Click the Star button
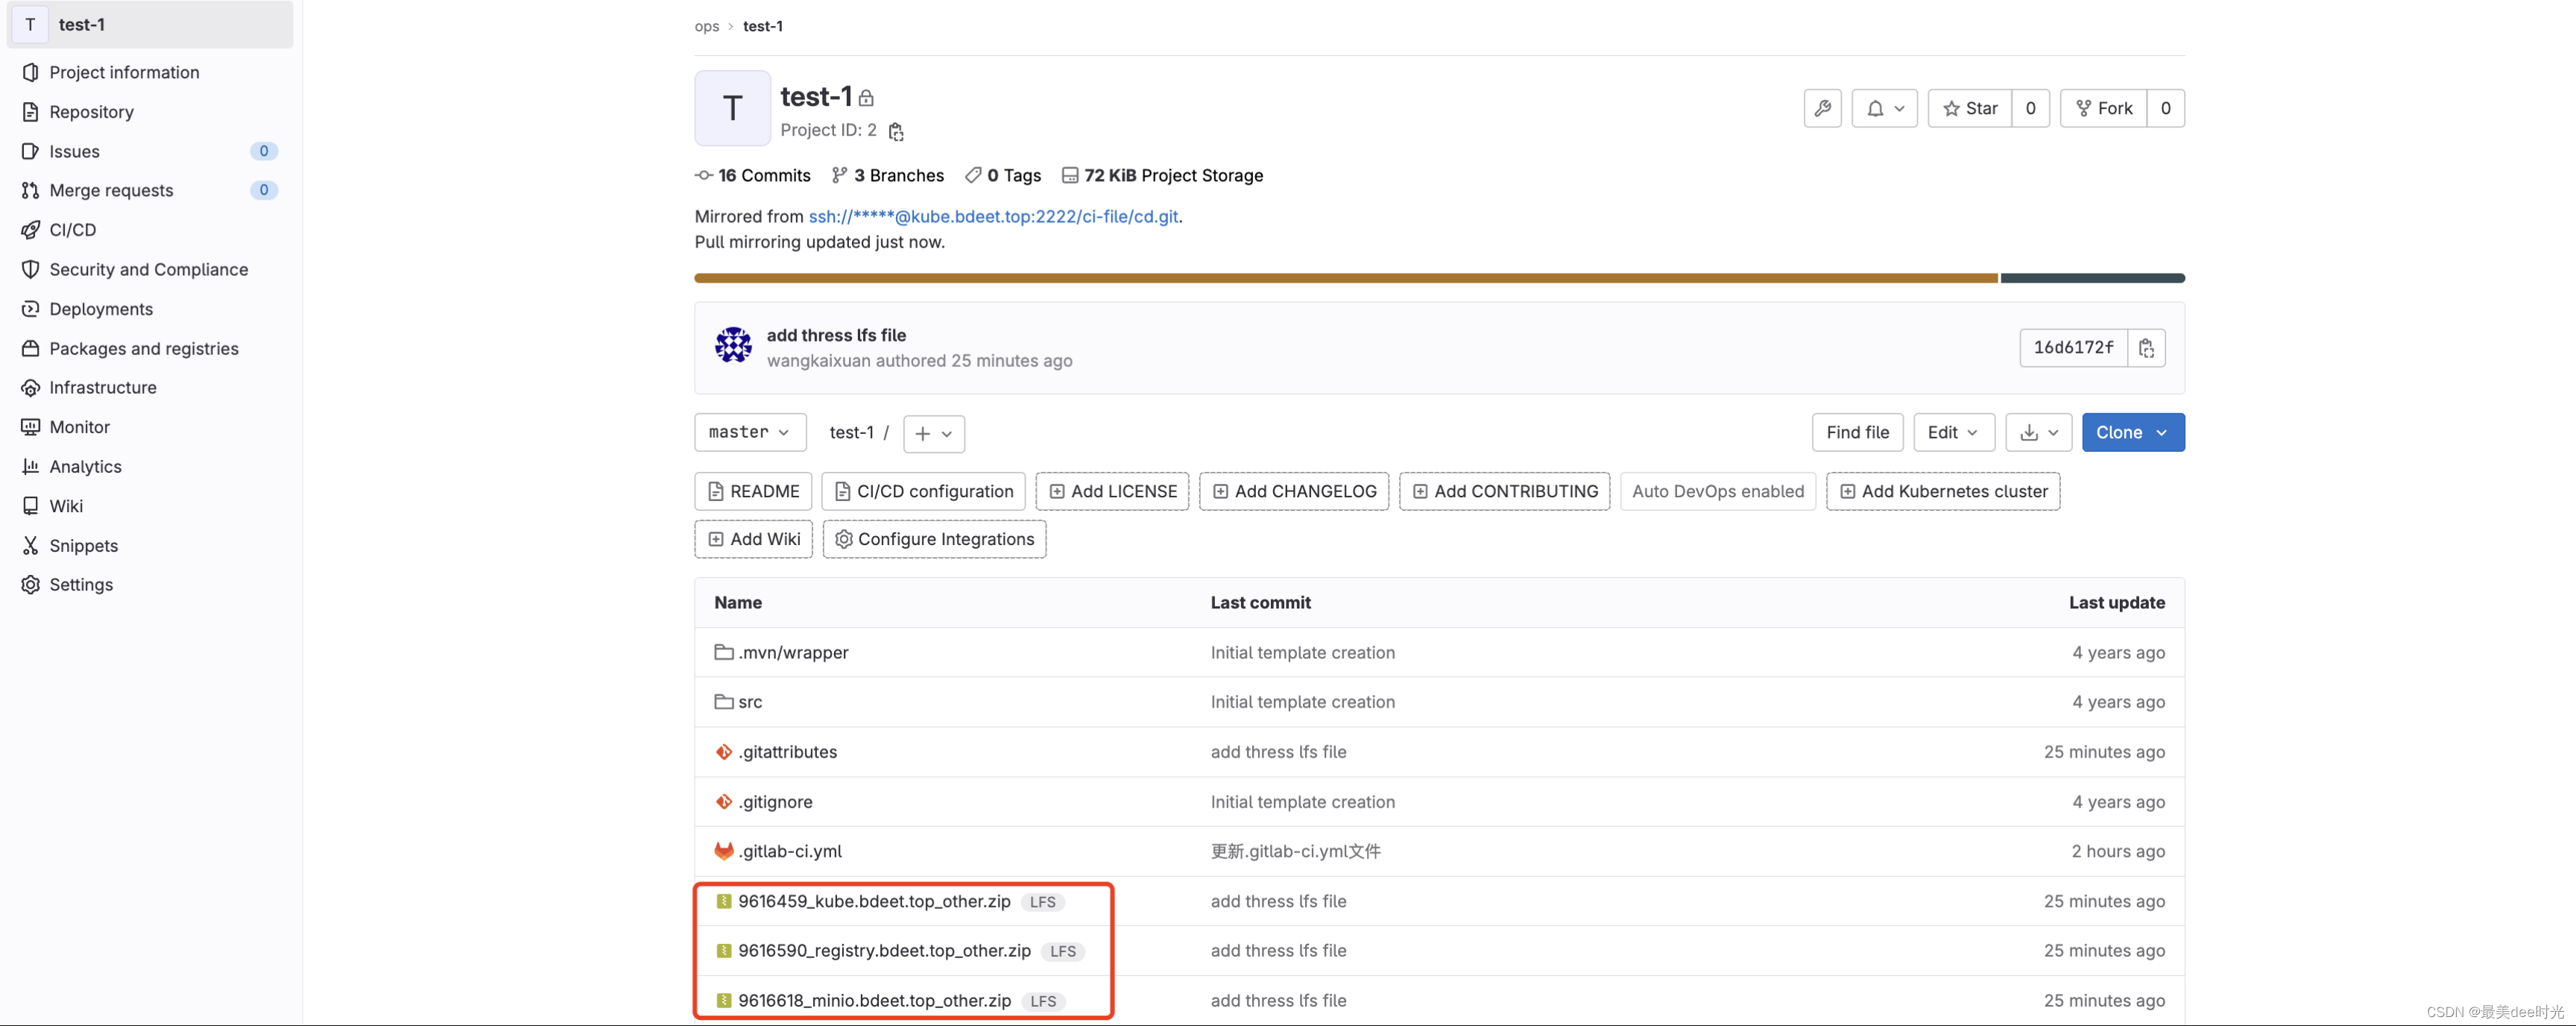Viewport: 2576px width, 1026px height. pos(1969,108)
